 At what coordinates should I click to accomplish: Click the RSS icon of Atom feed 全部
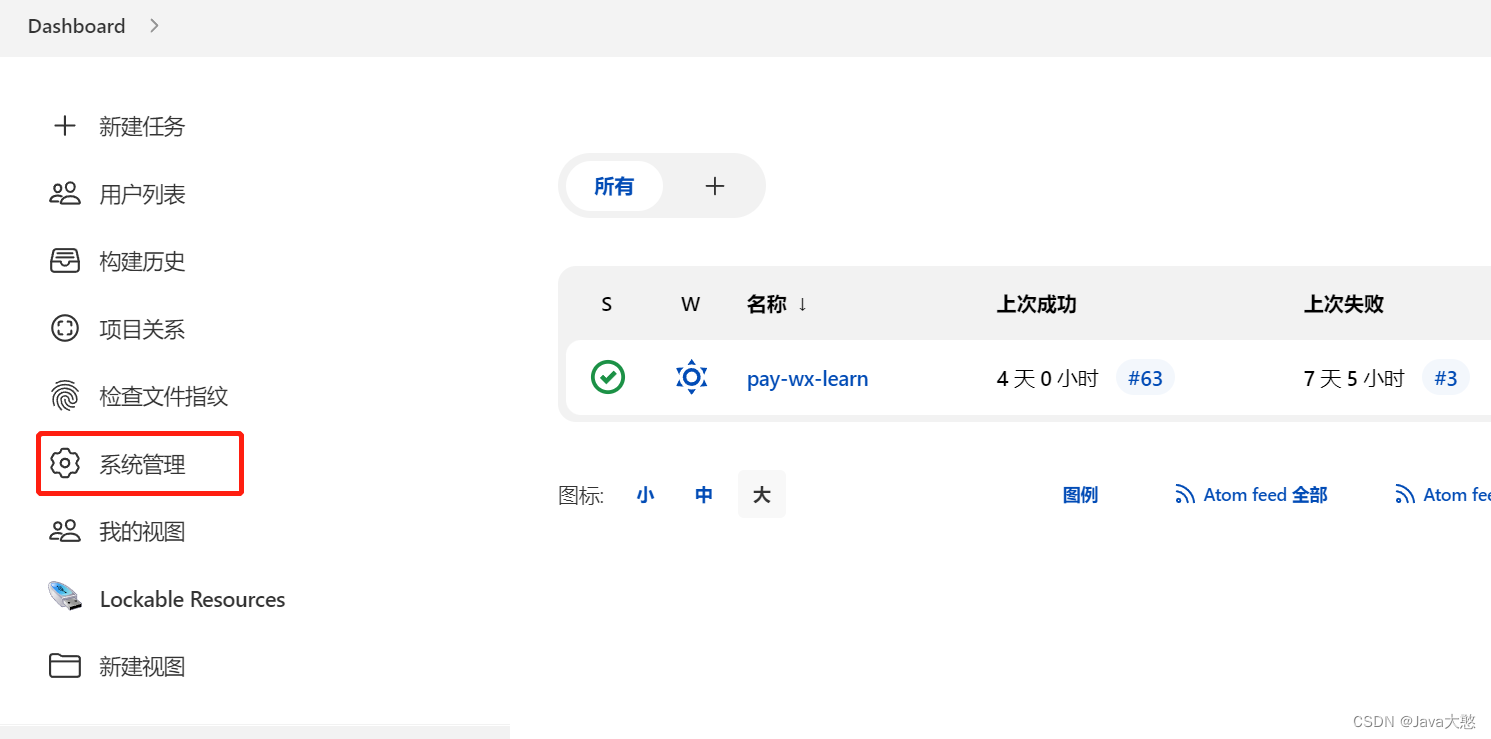(x=1185, y=494)
